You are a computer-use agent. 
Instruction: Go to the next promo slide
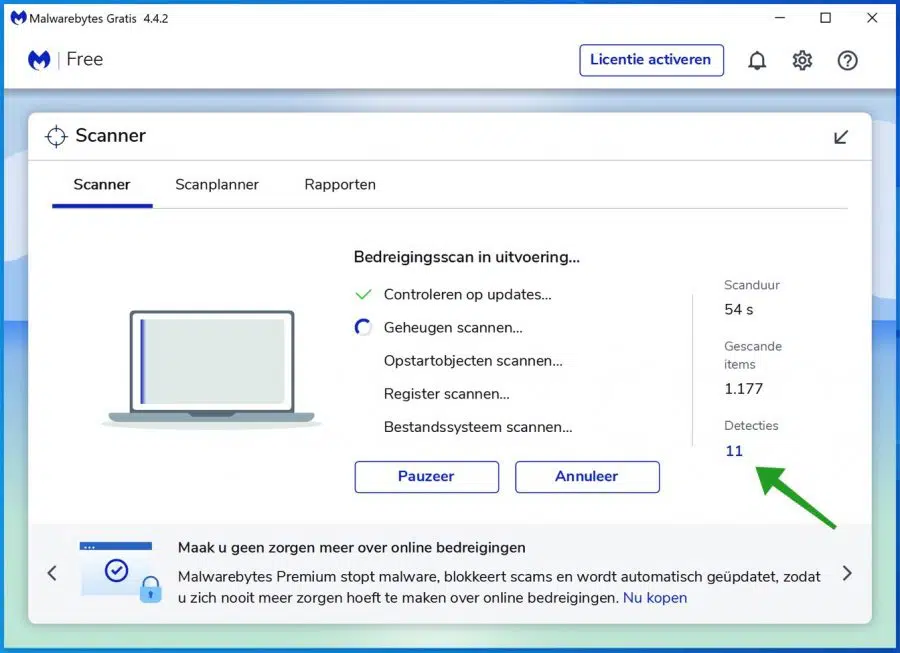tap(847, 573)
